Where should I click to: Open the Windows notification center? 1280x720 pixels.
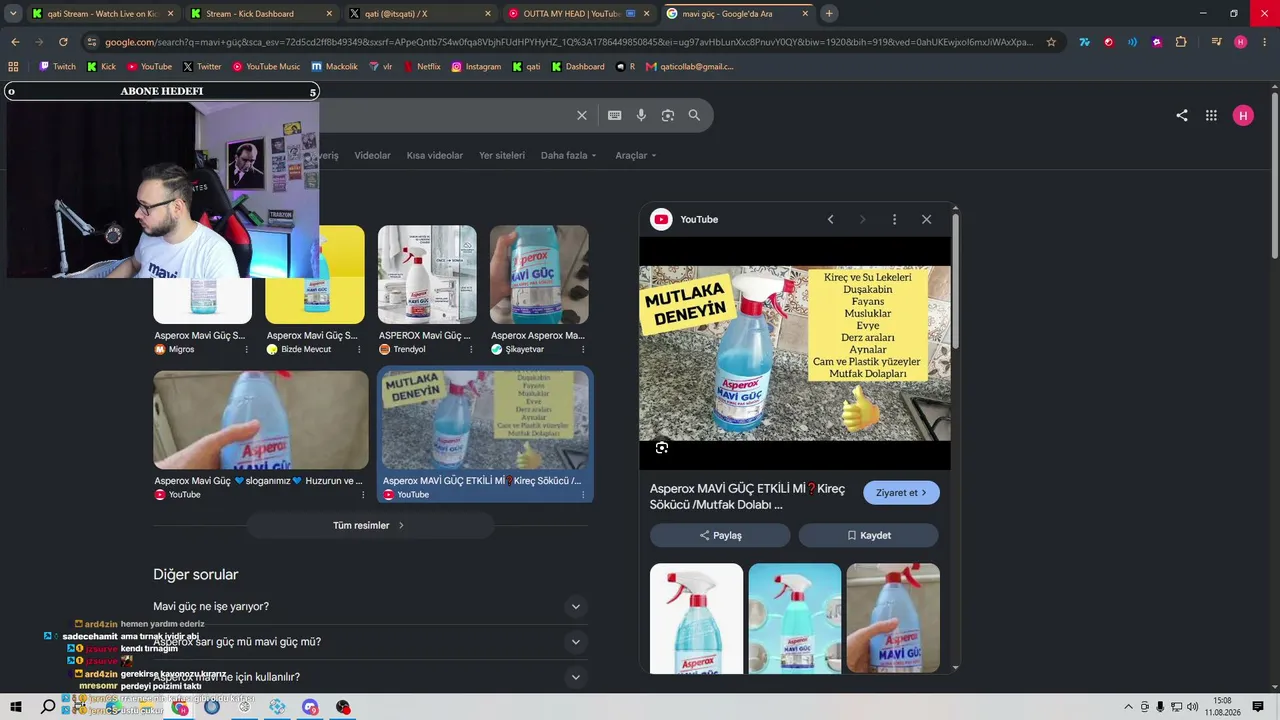[x=1260, y=707]
